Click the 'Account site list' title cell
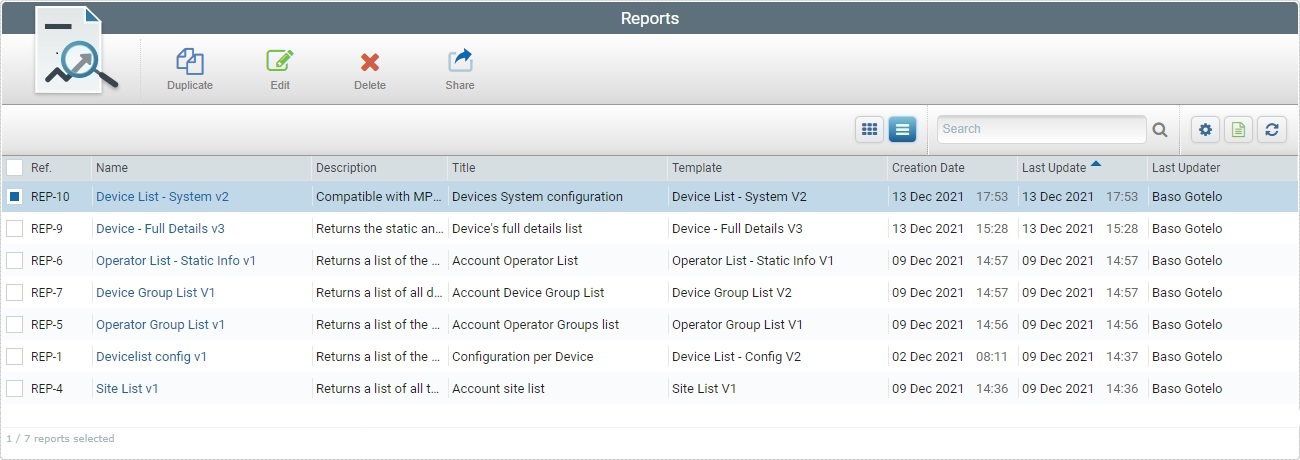 [x=498, y=389]
